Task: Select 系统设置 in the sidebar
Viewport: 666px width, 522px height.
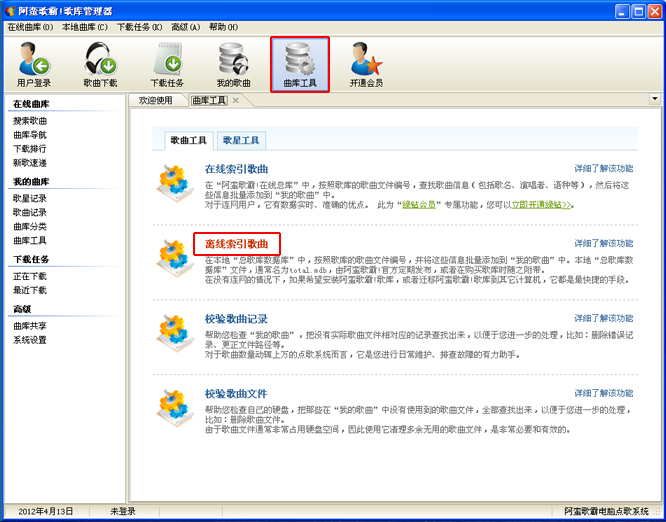Action: [30, 340]
